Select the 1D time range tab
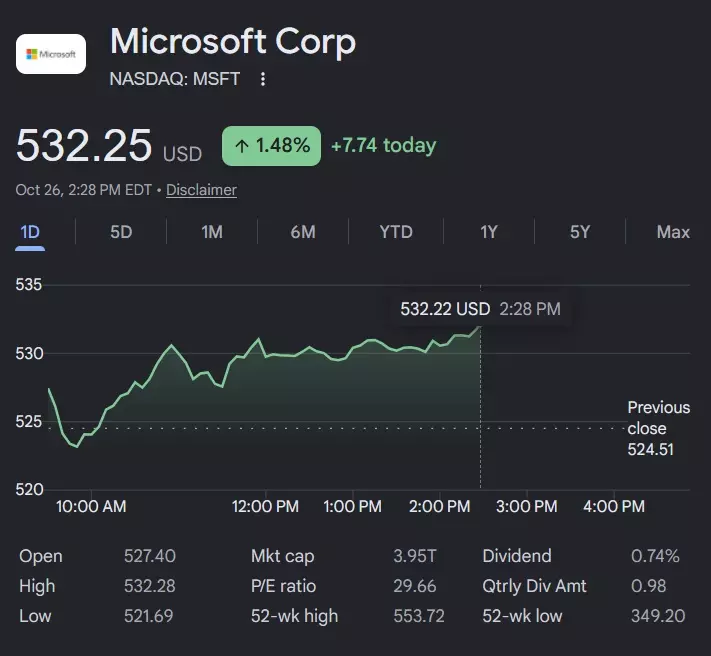This screenshot has height=656, width=711. [30, 232]
